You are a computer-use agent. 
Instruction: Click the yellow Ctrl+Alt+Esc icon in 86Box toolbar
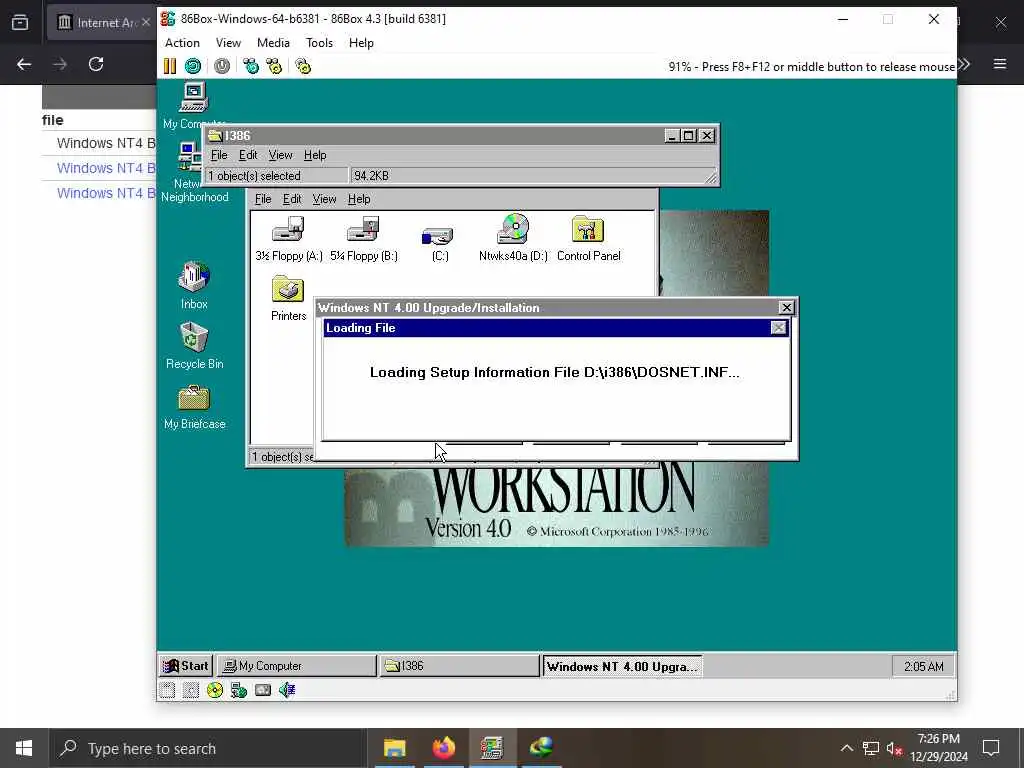tap(274, 66)
